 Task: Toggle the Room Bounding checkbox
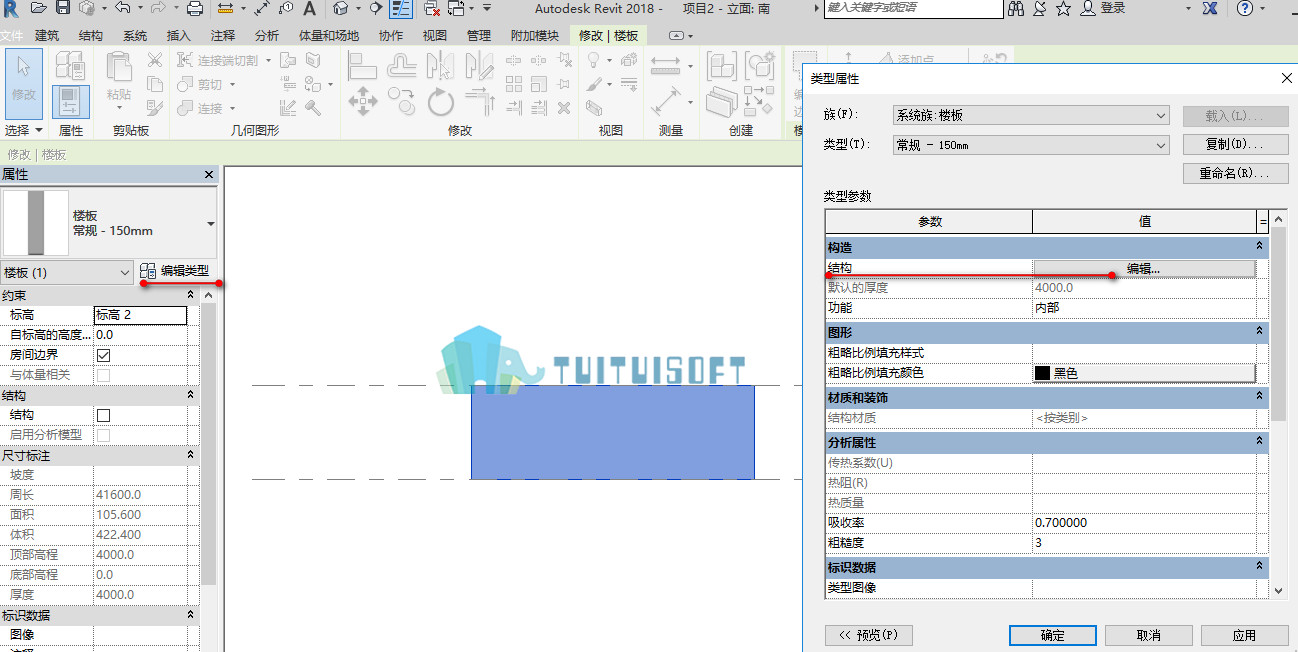(x=103, y=355)
